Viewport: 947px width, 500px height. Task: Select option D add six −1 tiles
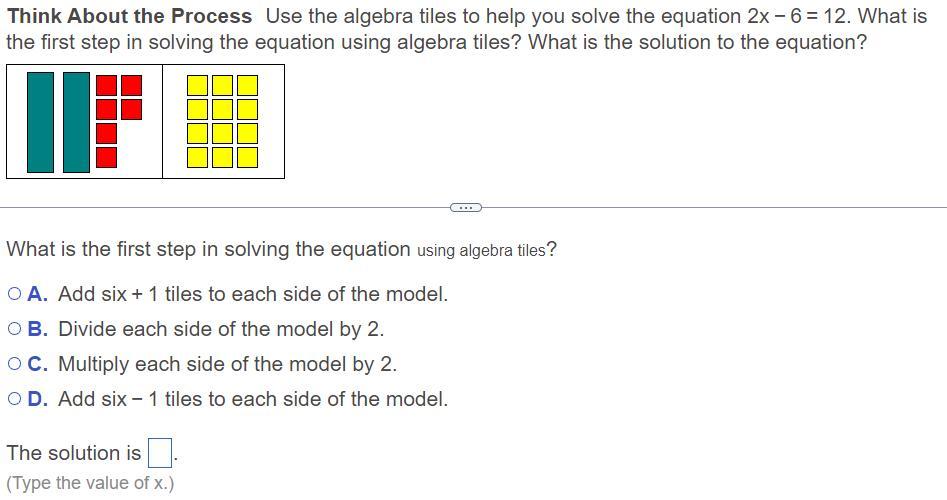point(14,400)
